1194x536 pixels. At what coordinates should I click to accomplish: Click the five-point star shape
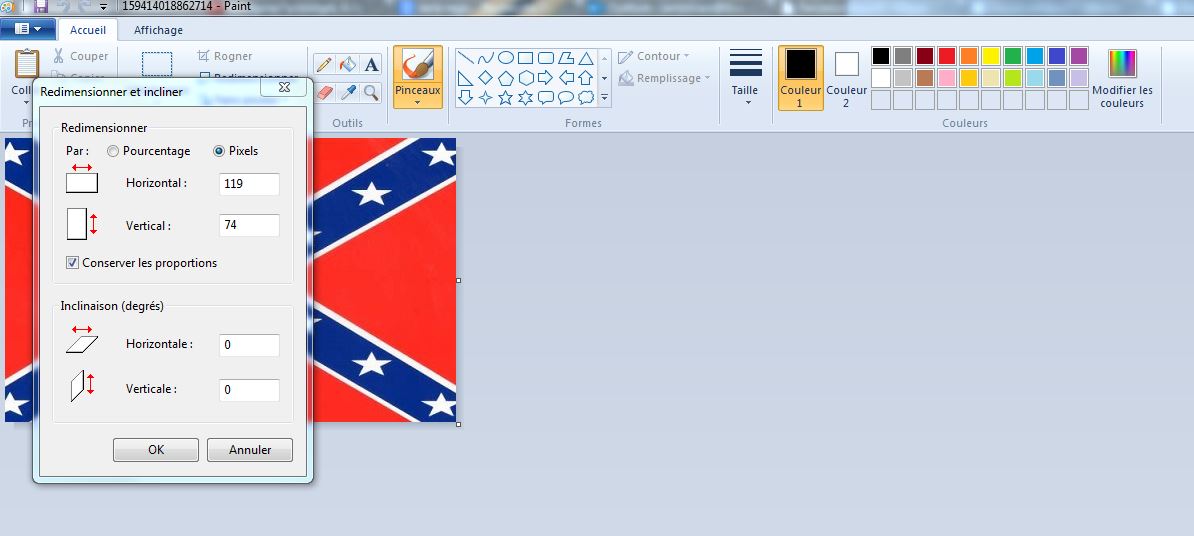pyautogui.click(x=505, y=98)
